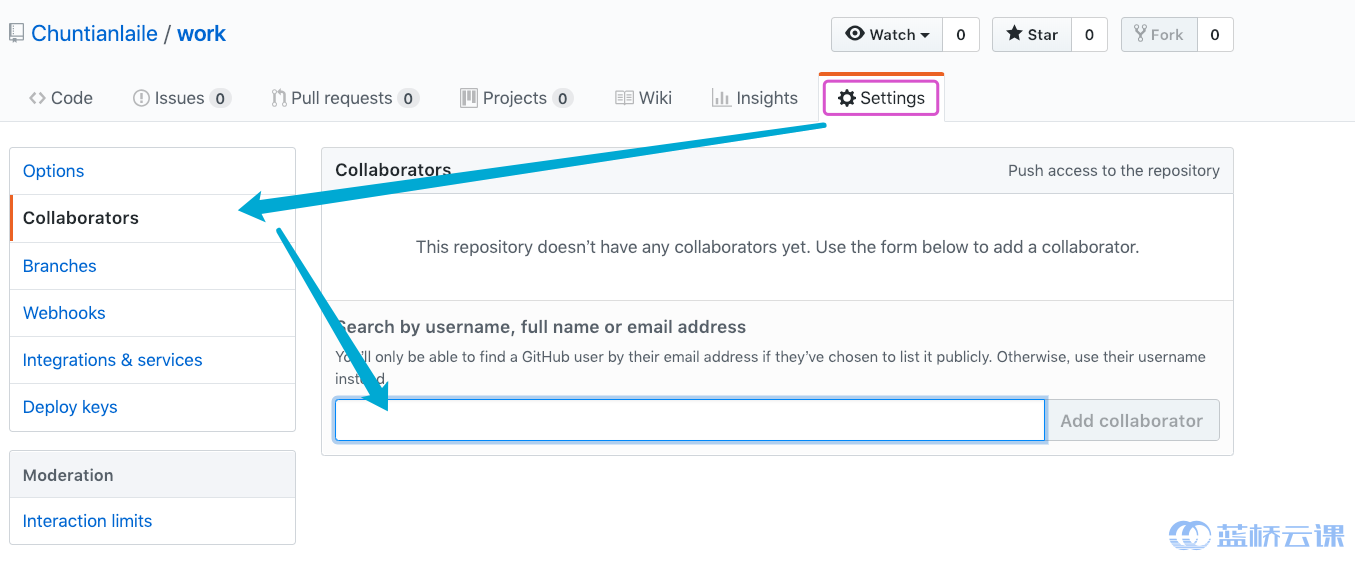The width and height of the screenshot is (1355, 566).
Task: Open Options in the settings sidebar
Action: click(x=153, y=171)
